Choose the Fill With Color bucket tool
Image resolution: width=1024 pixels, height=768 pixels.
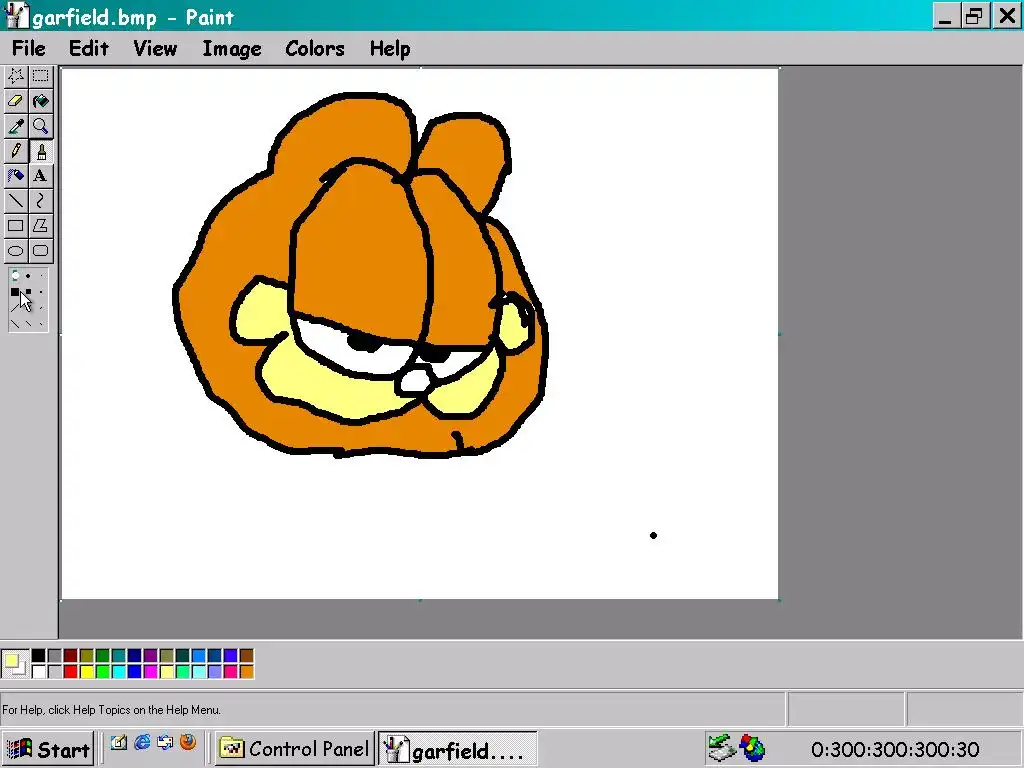click(40, 101)
